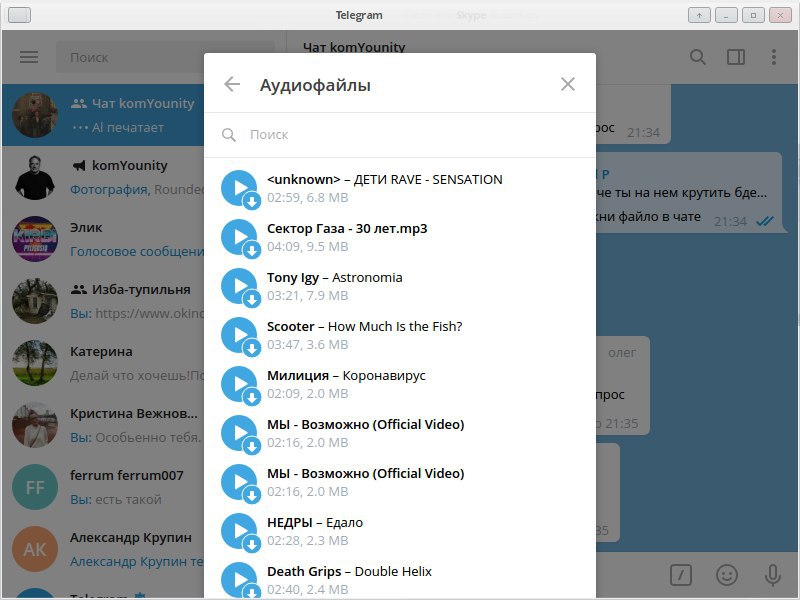Click the 02:28, 2.3 MB file info
Image resolution: width=800 pixels, height=600 pixels.
click(308, 540)
